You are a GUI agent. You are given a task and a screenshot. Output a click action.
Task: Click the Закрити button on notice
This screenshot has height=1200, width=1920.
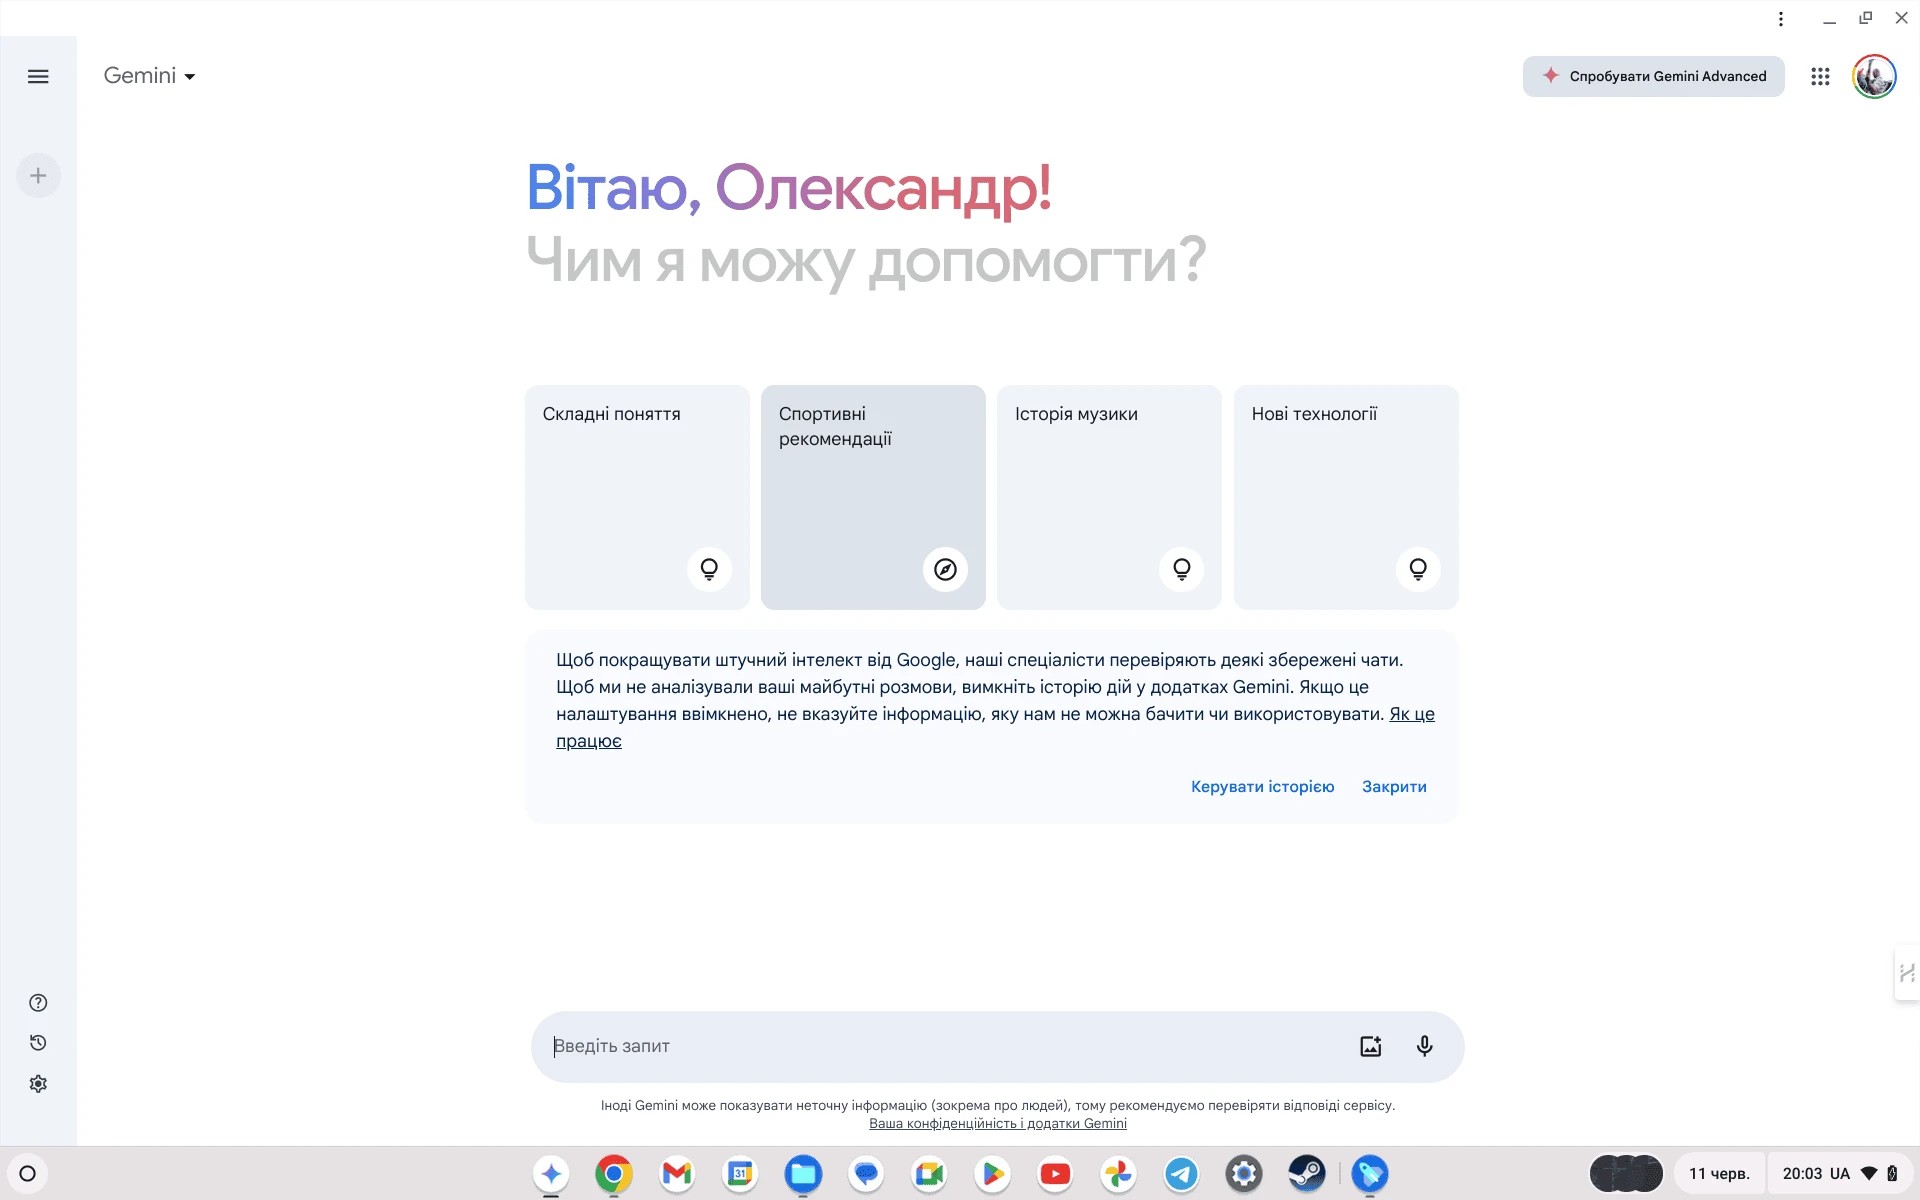[1394, 787]
